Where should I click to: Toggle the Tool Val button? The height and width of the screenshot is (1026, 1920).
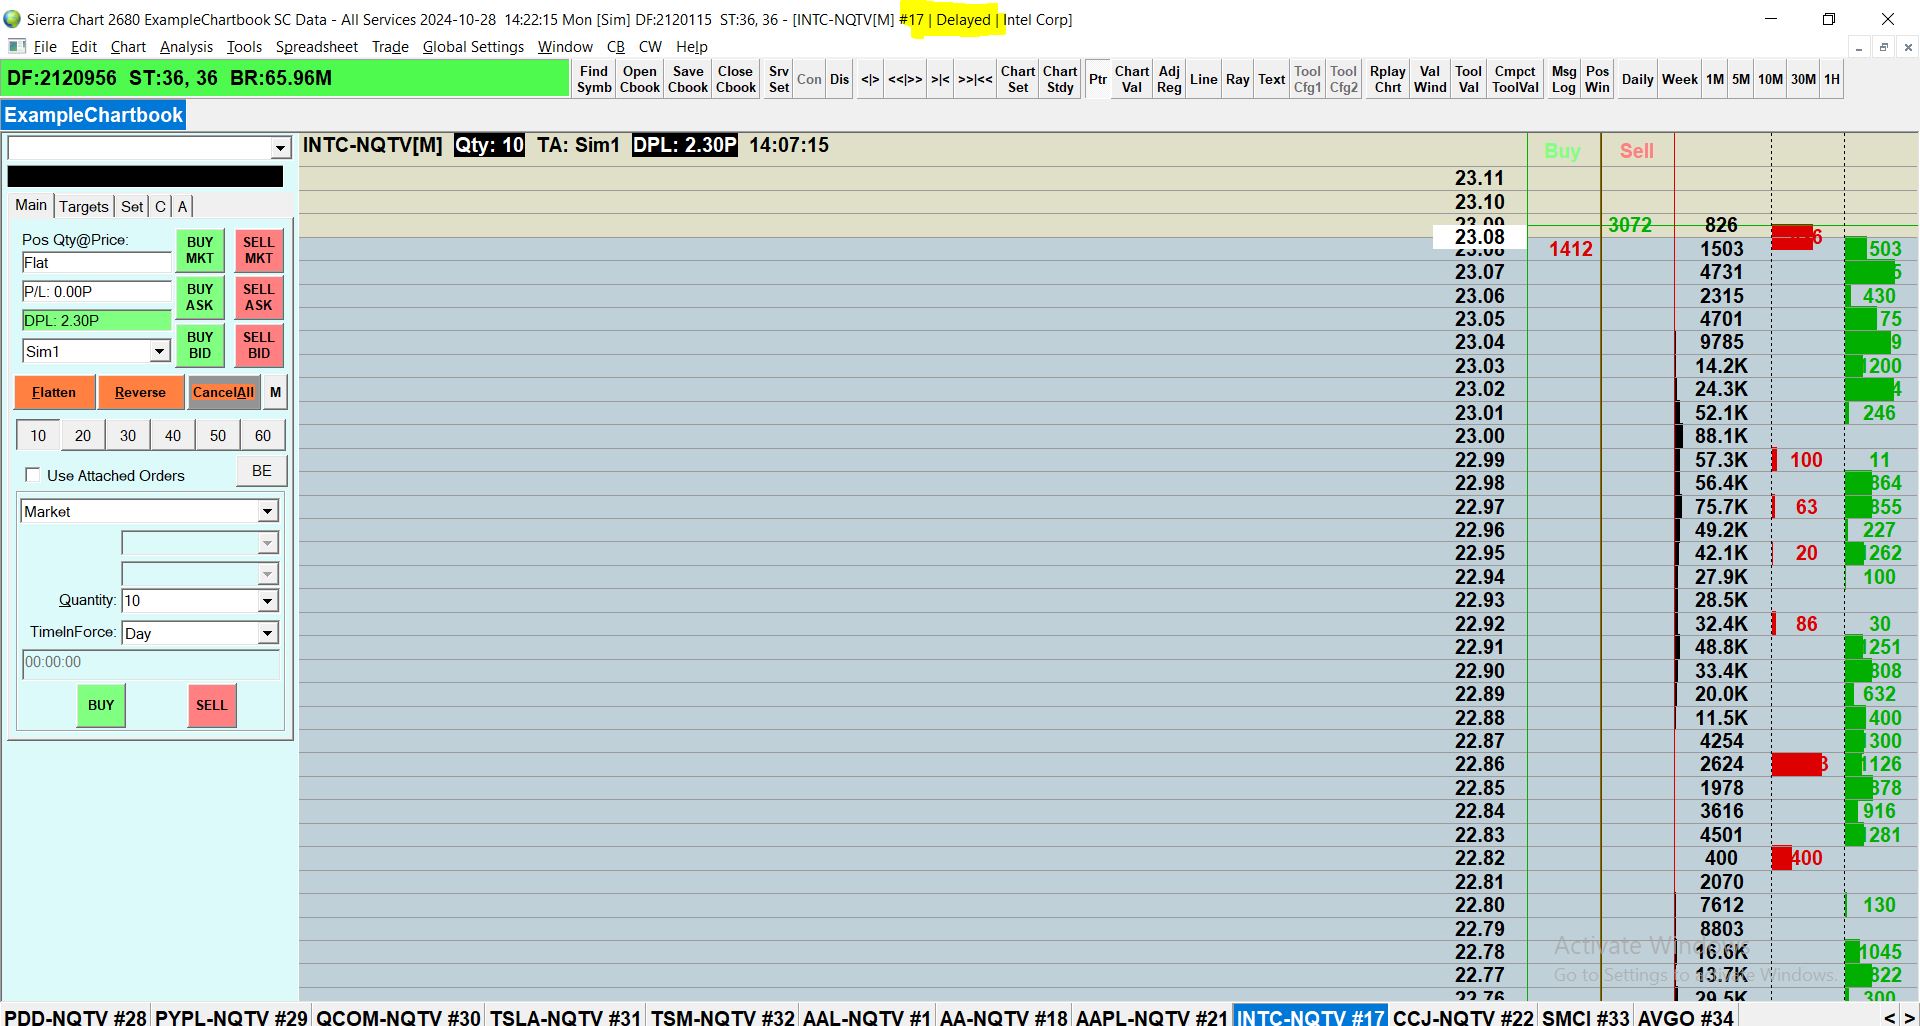[1468, 79]
